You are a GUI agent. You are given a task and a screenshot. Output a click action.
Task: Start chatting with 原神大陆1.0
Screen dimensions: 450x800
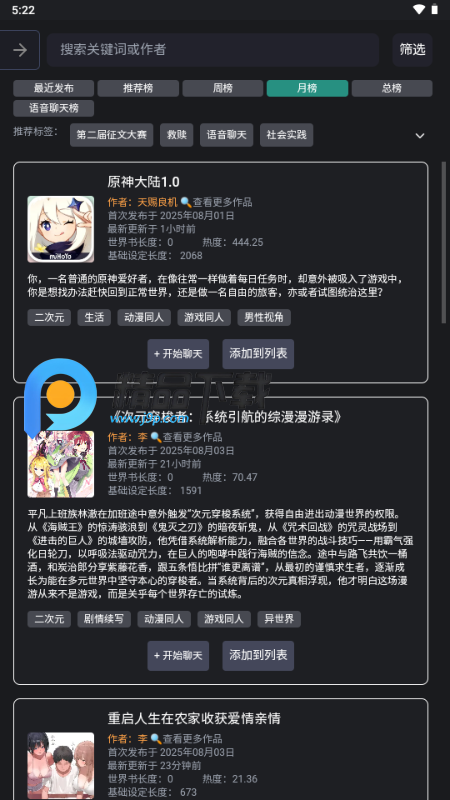pyautogui.click(x=178, y=354)
